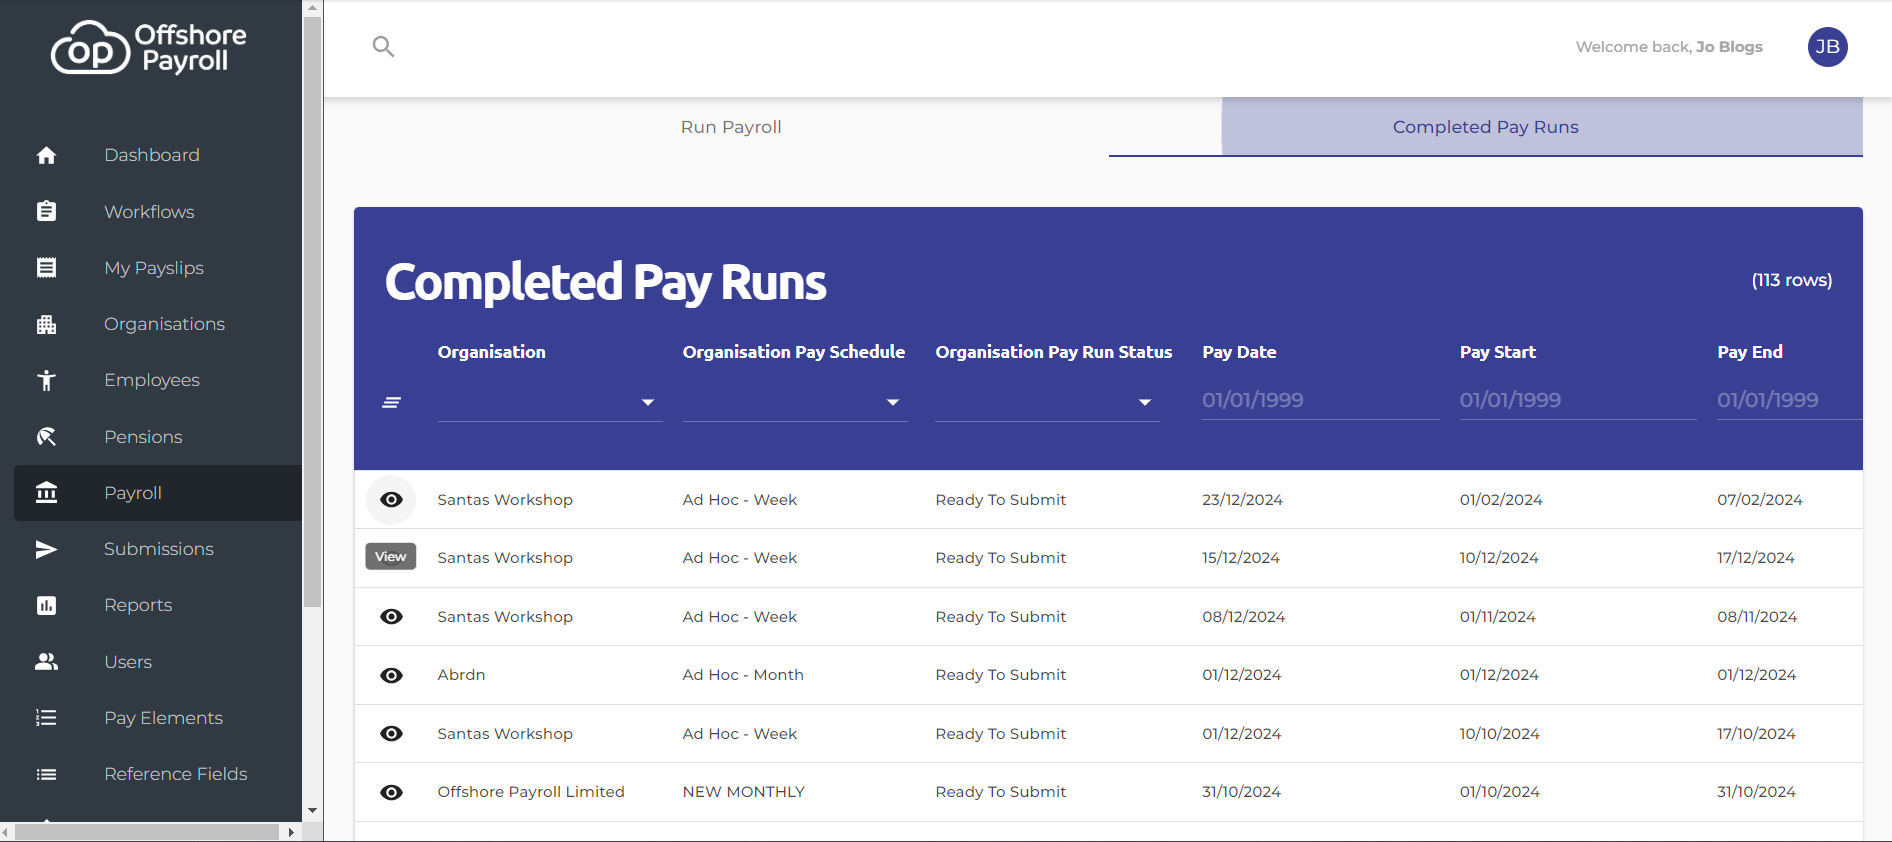1892x842 pixels.
Task: Click the Reports chart icon
Action: click(x=46, y=605)
